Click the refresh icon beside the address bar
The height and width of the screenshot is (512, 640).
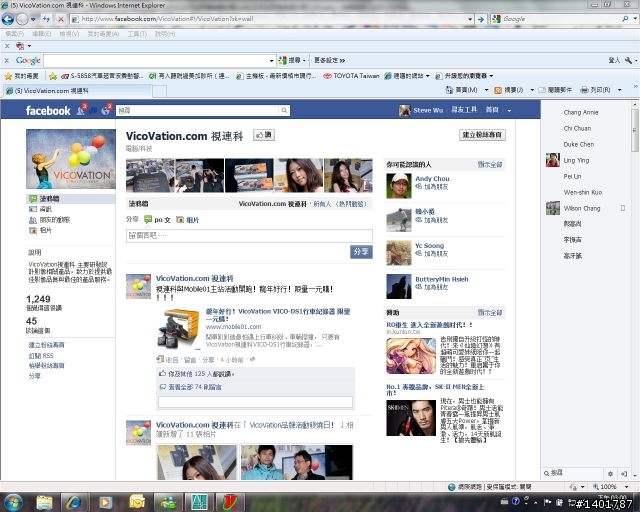pos(47,19)
